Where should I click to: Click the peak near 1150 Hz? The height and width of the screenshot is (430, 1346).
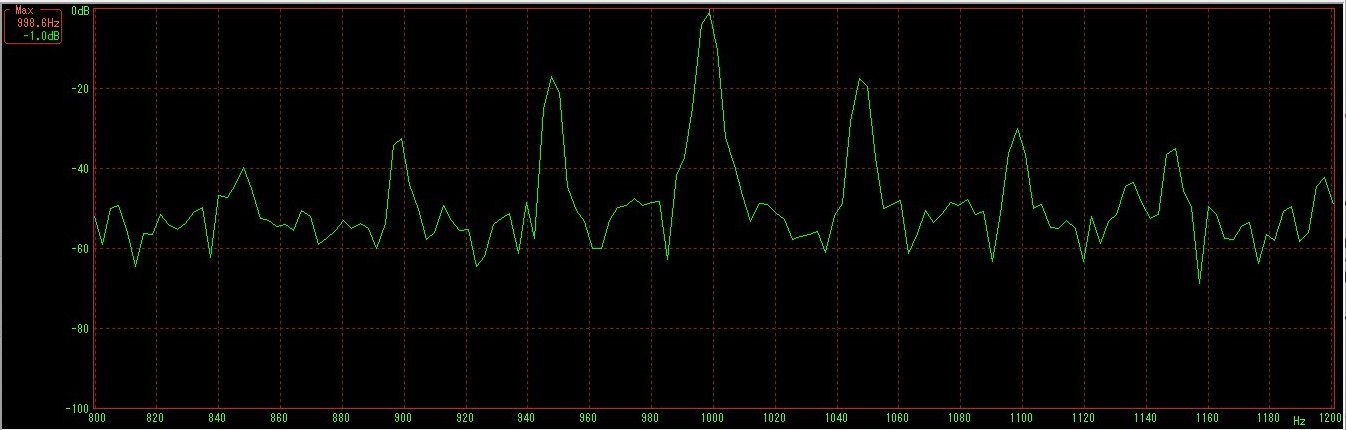pyautogui.click(x=1174, y=149)
